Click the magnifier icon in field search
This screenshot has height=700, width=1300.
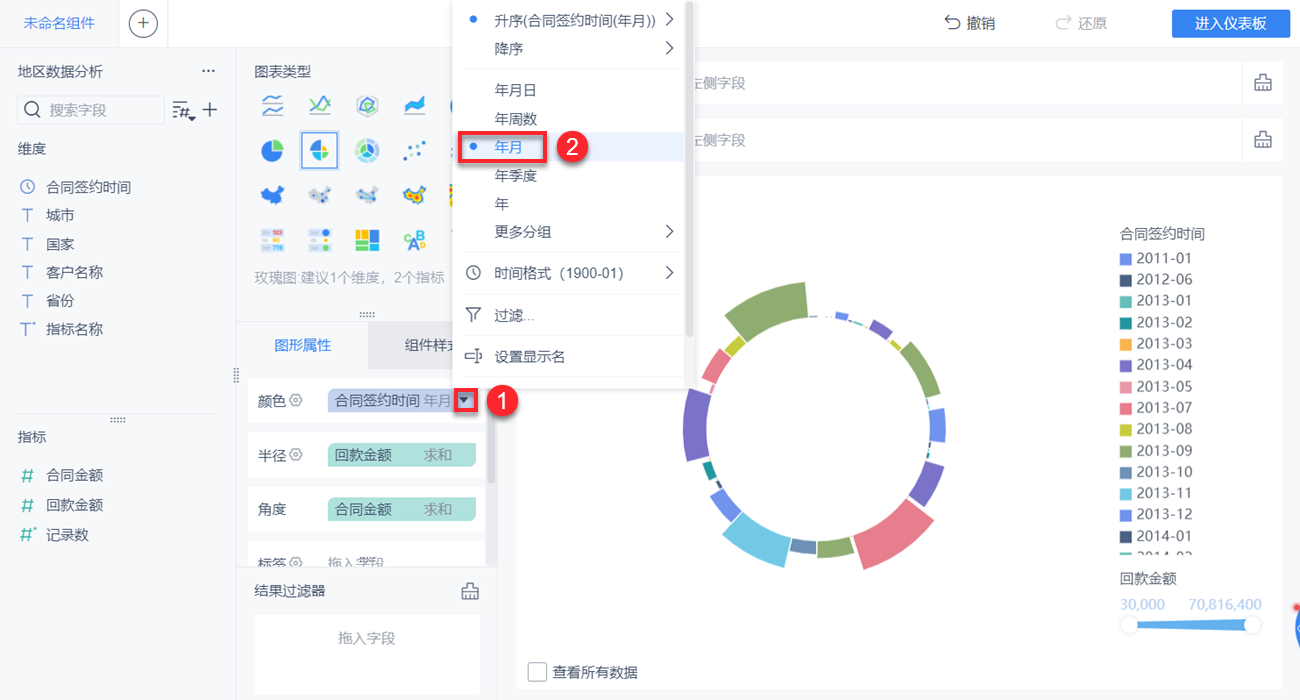[33, 110]
